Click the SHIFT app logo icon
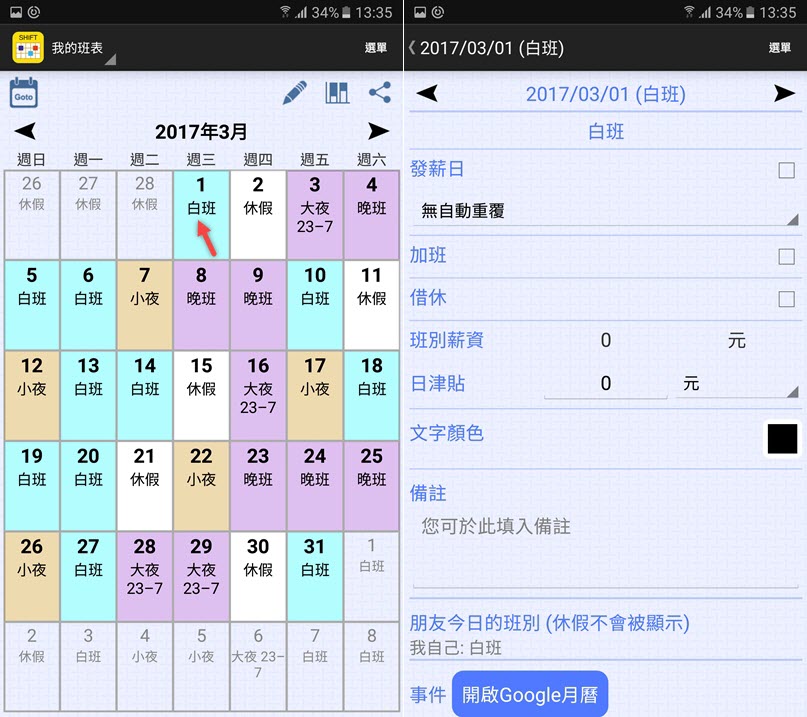The width and height of the screenshot is (807, 717). (x=28, y=48)
